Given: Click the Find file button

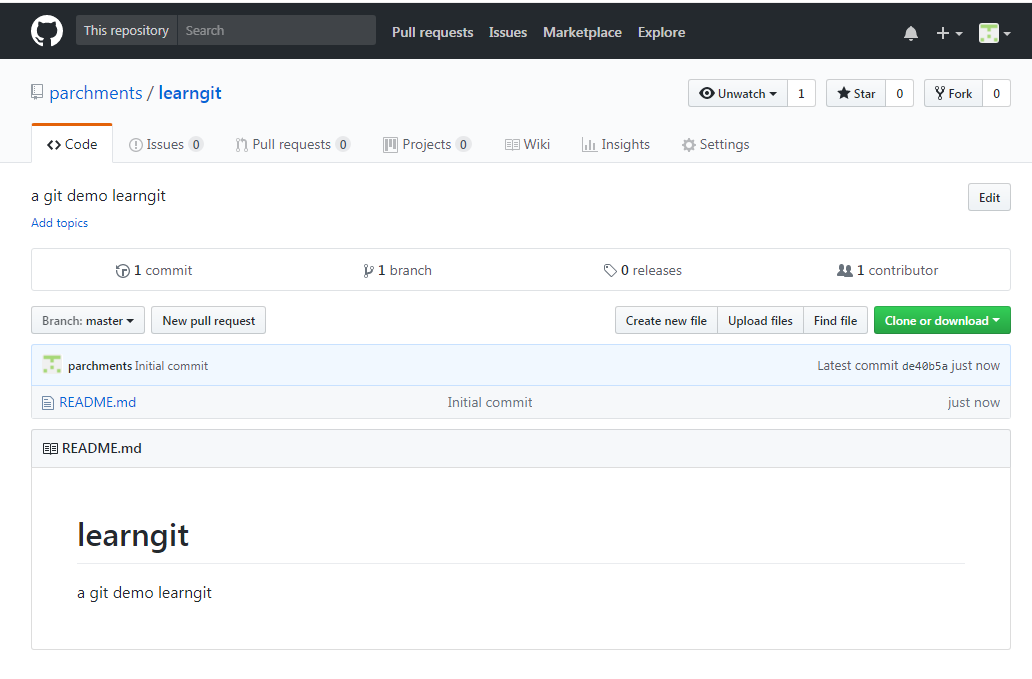Looking at the screenshot, I should 835,320.
